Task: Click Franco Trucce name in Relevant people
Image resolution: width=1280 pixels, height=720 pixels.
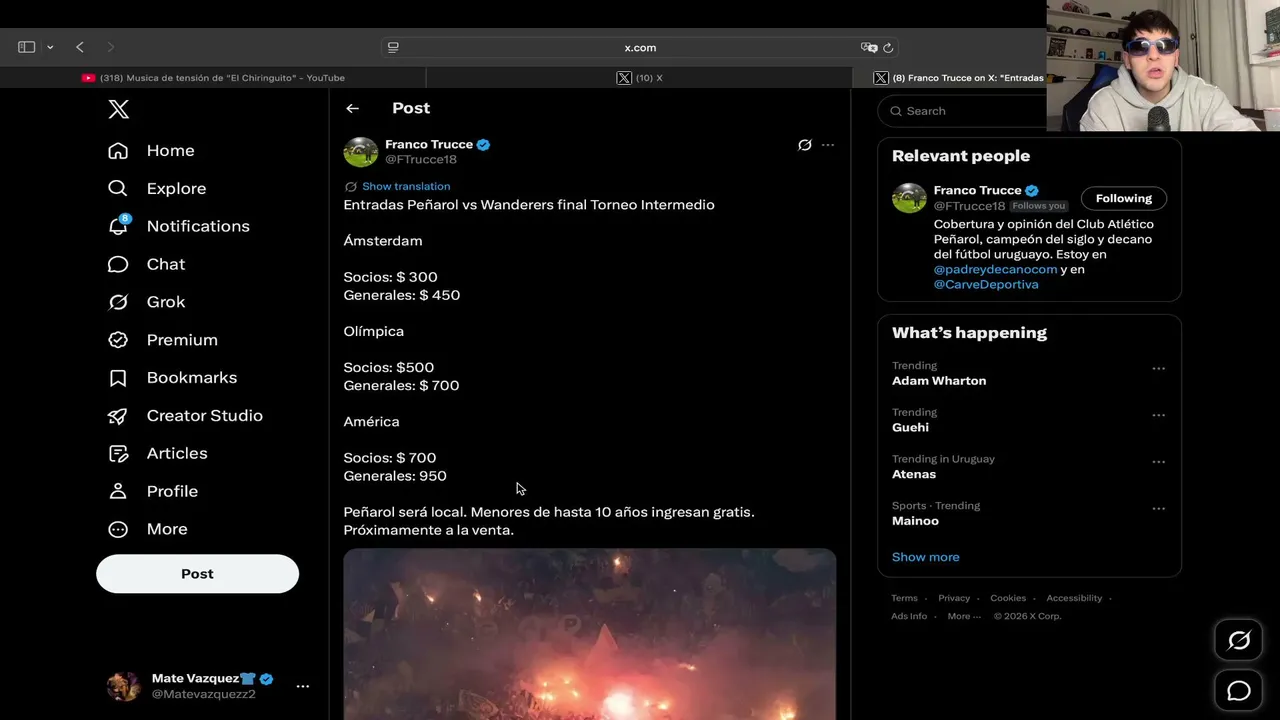Action: coord(977,190)
